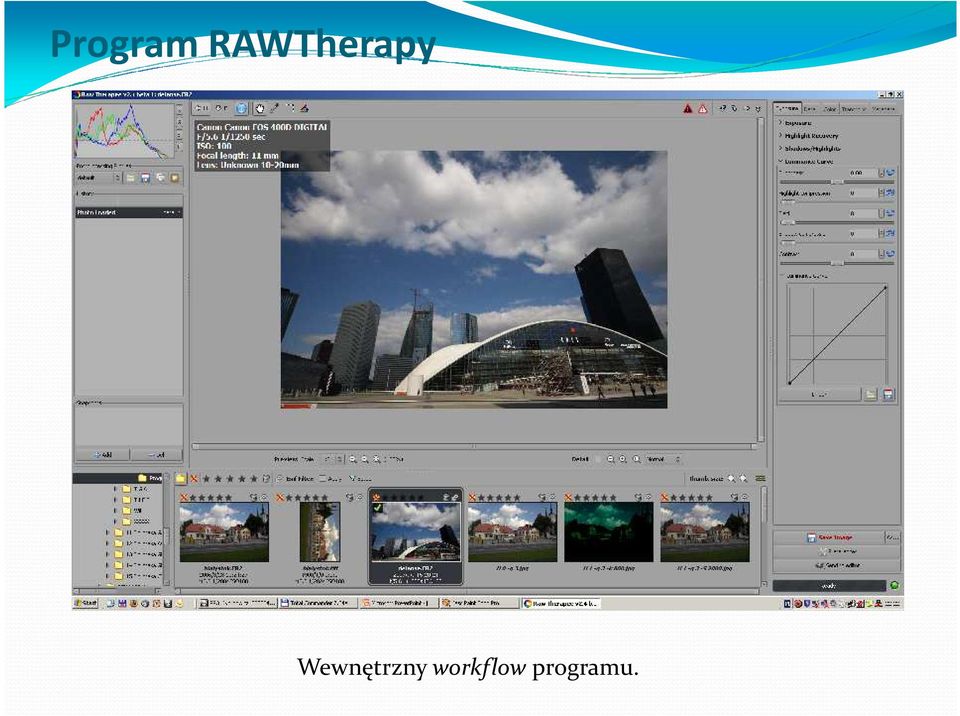Open the Start menu

point(86,603)
